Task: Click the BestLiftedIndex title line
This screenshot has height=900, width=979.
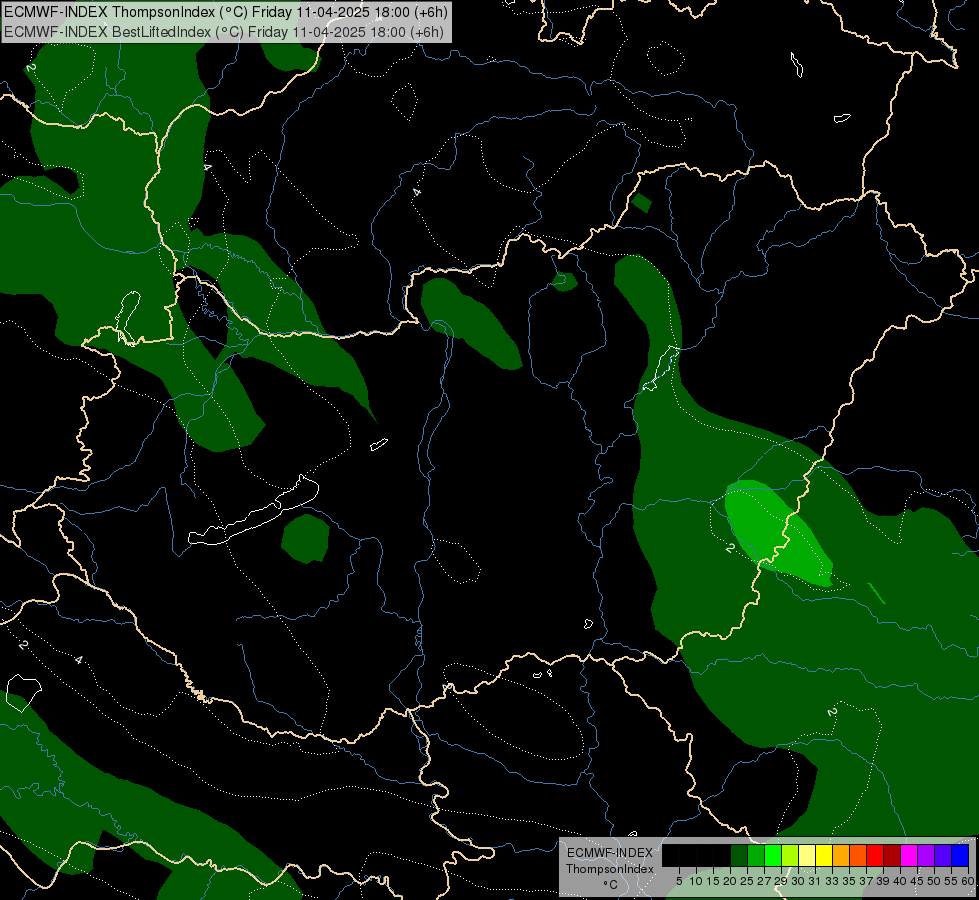Action: pyautogui.click(x=224, y=32)
